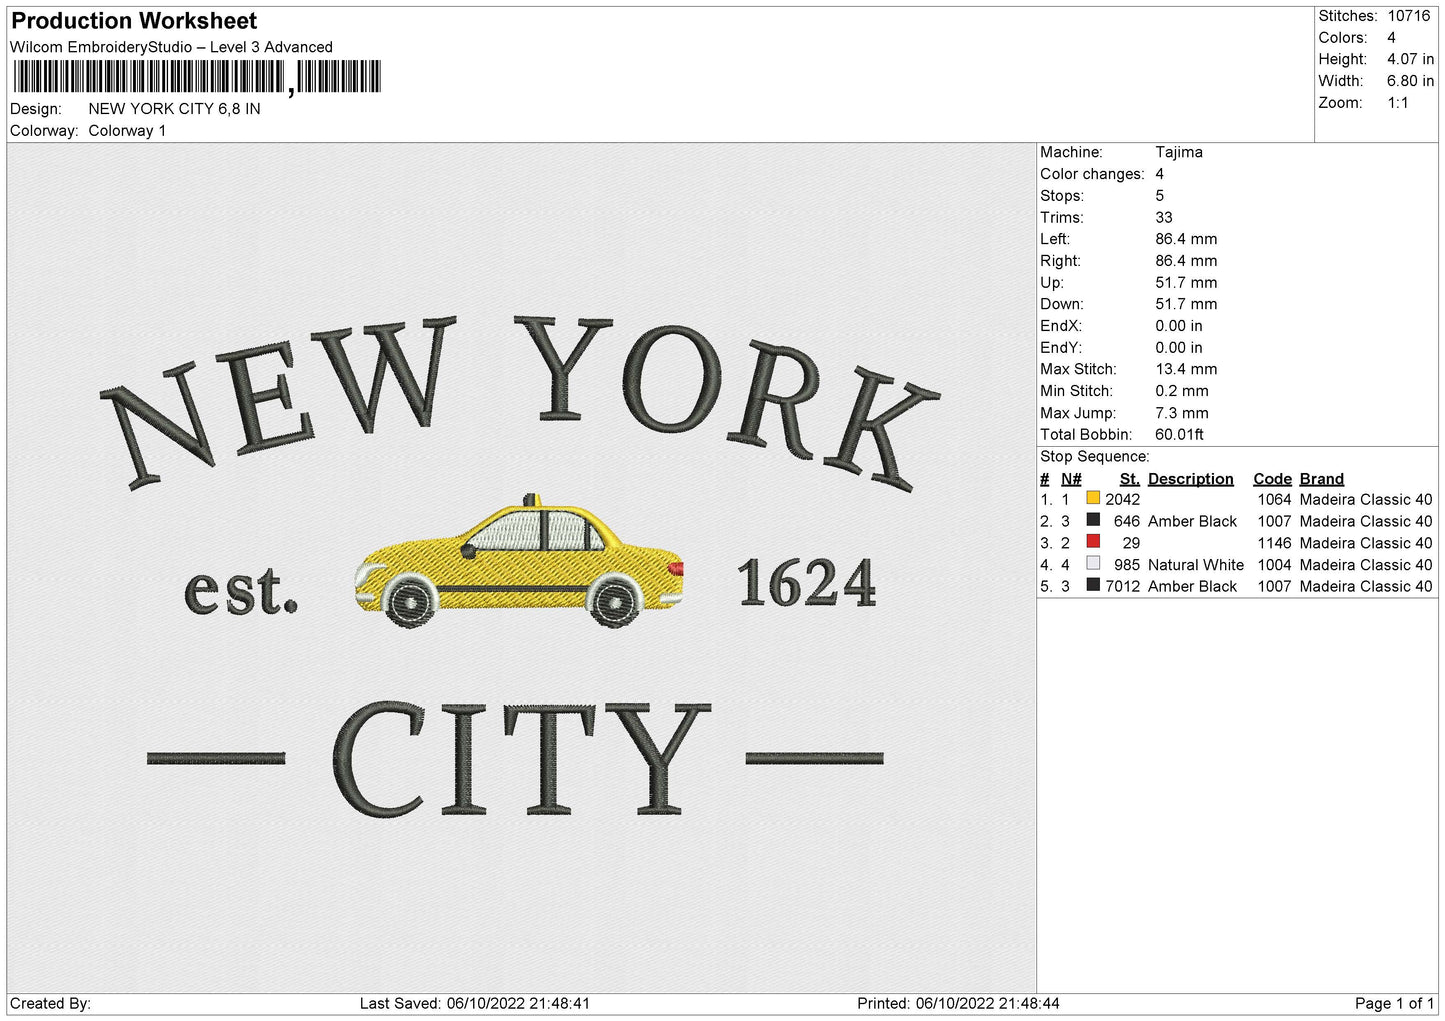Click the 'Brand' column header

[1321, 479]
